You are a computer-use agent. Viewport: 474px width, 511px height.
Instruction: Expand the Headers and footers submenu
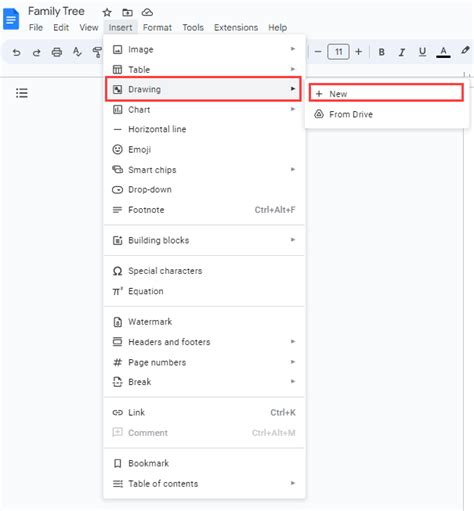tap(204, 342)
